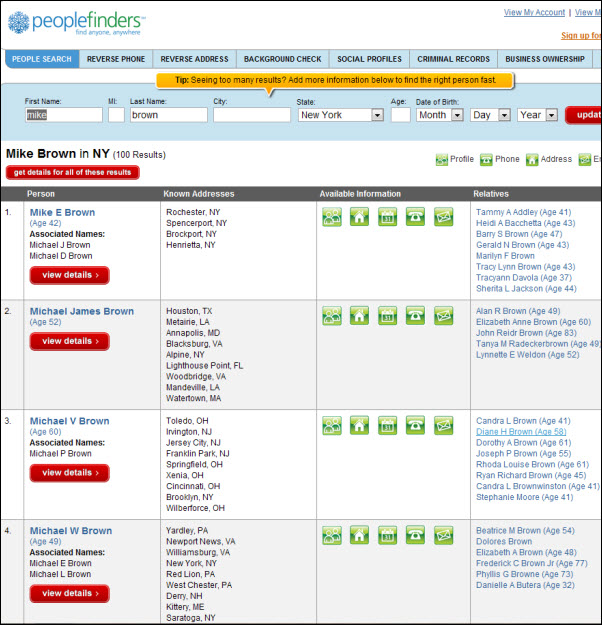602x625 pixels.
Task: Select phone icon for Michael James Brown
Action: coord(415,316)
